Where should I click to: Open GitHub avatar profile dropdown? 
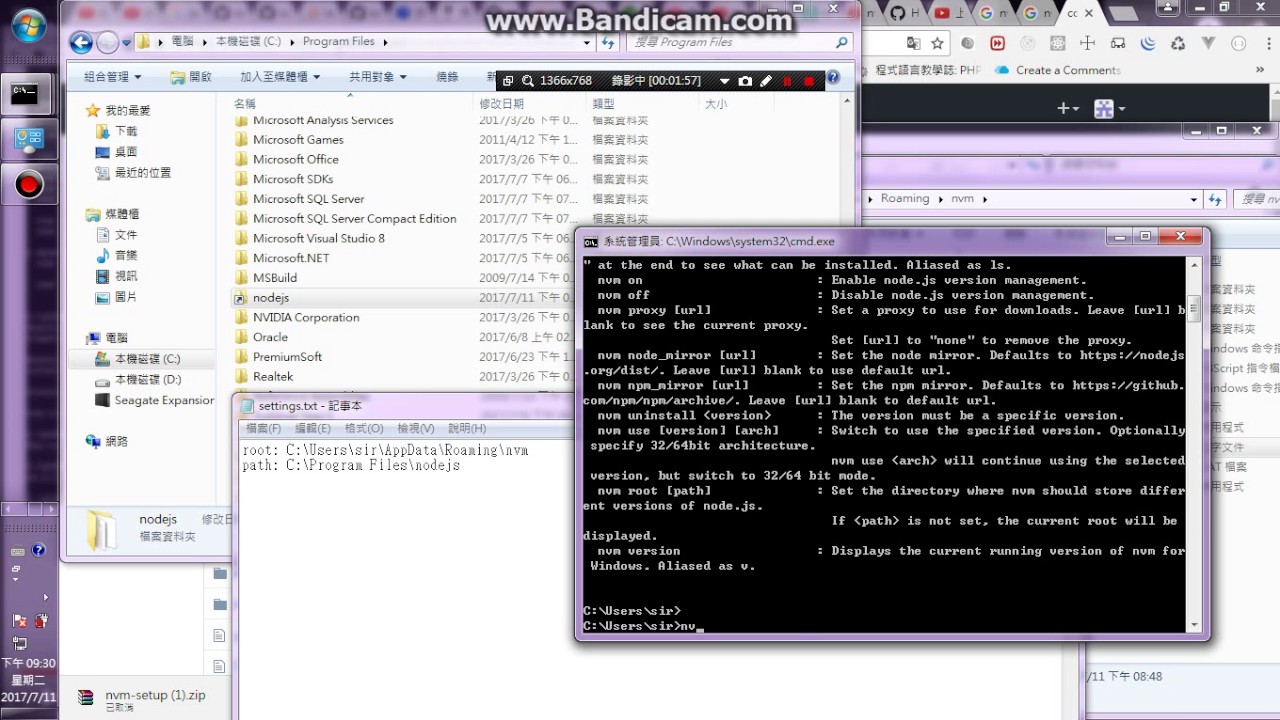1109,108
